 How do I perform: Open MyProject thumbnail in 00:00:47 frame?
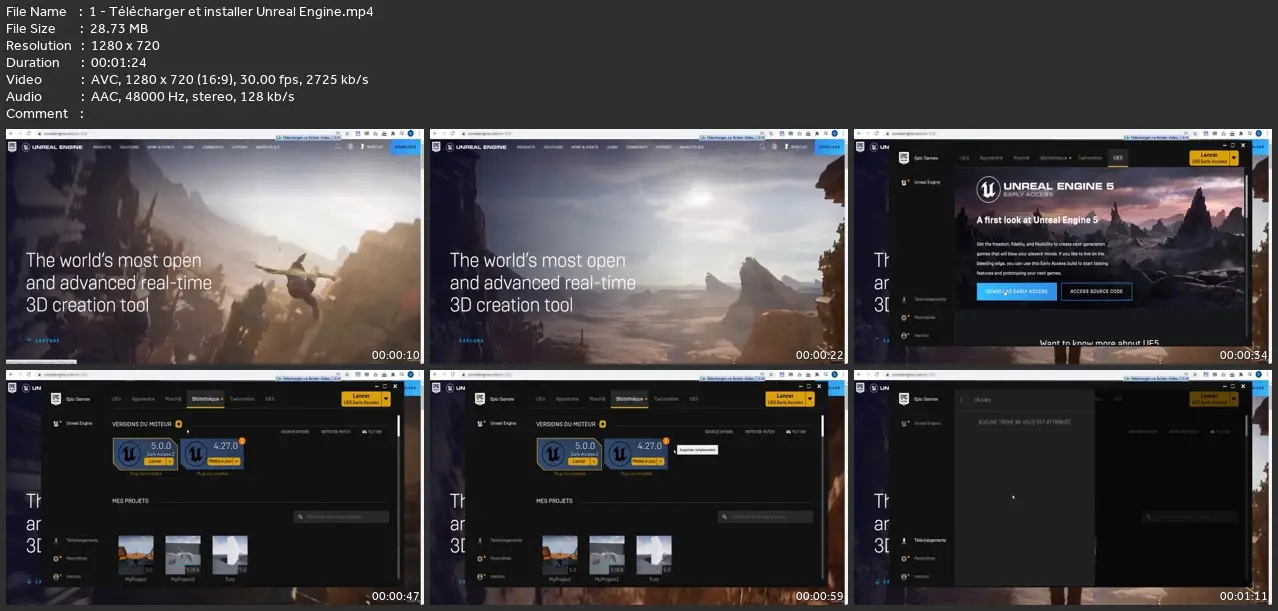[136, 555]
